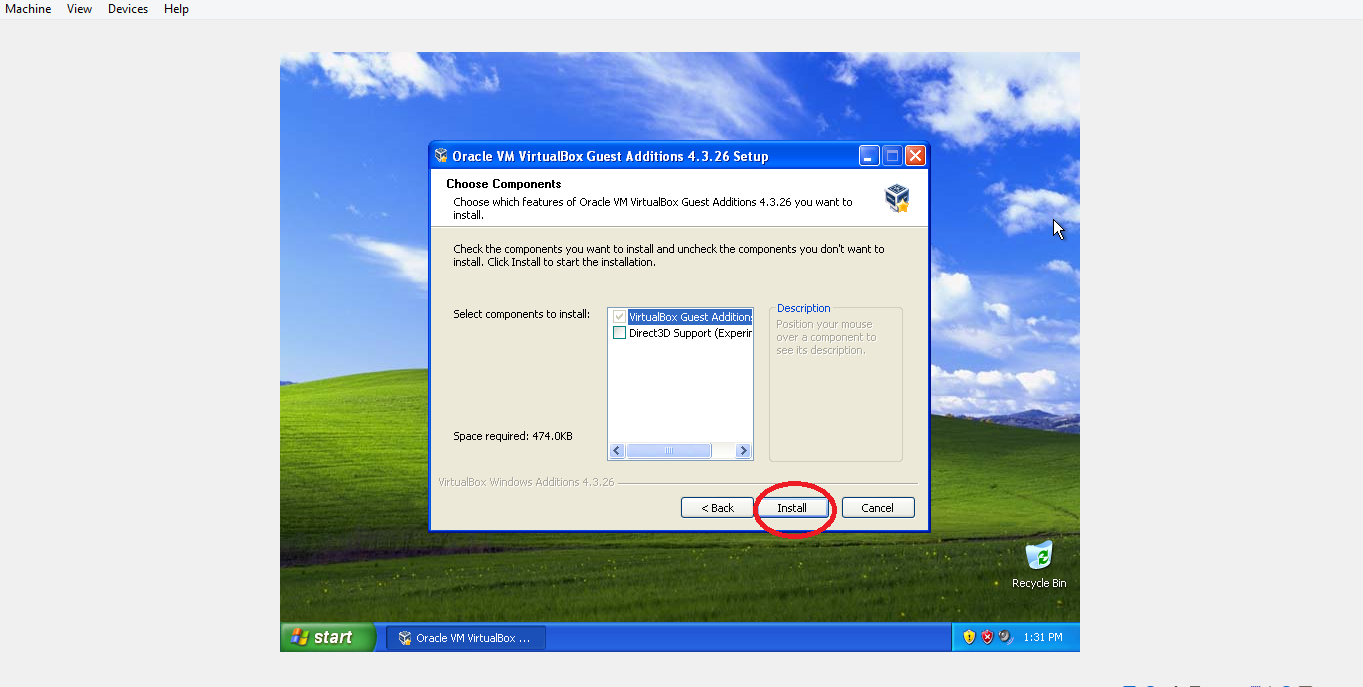The height and width of the screenshot is (687, 1363).
Task: Open the Windows XP start menu
Action: [327, 637]
